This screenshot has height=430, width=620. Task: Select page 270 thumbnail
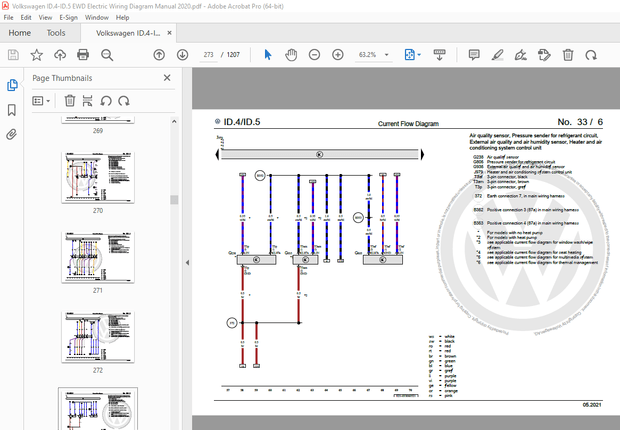pyautogui.click(x=98, y=177)
